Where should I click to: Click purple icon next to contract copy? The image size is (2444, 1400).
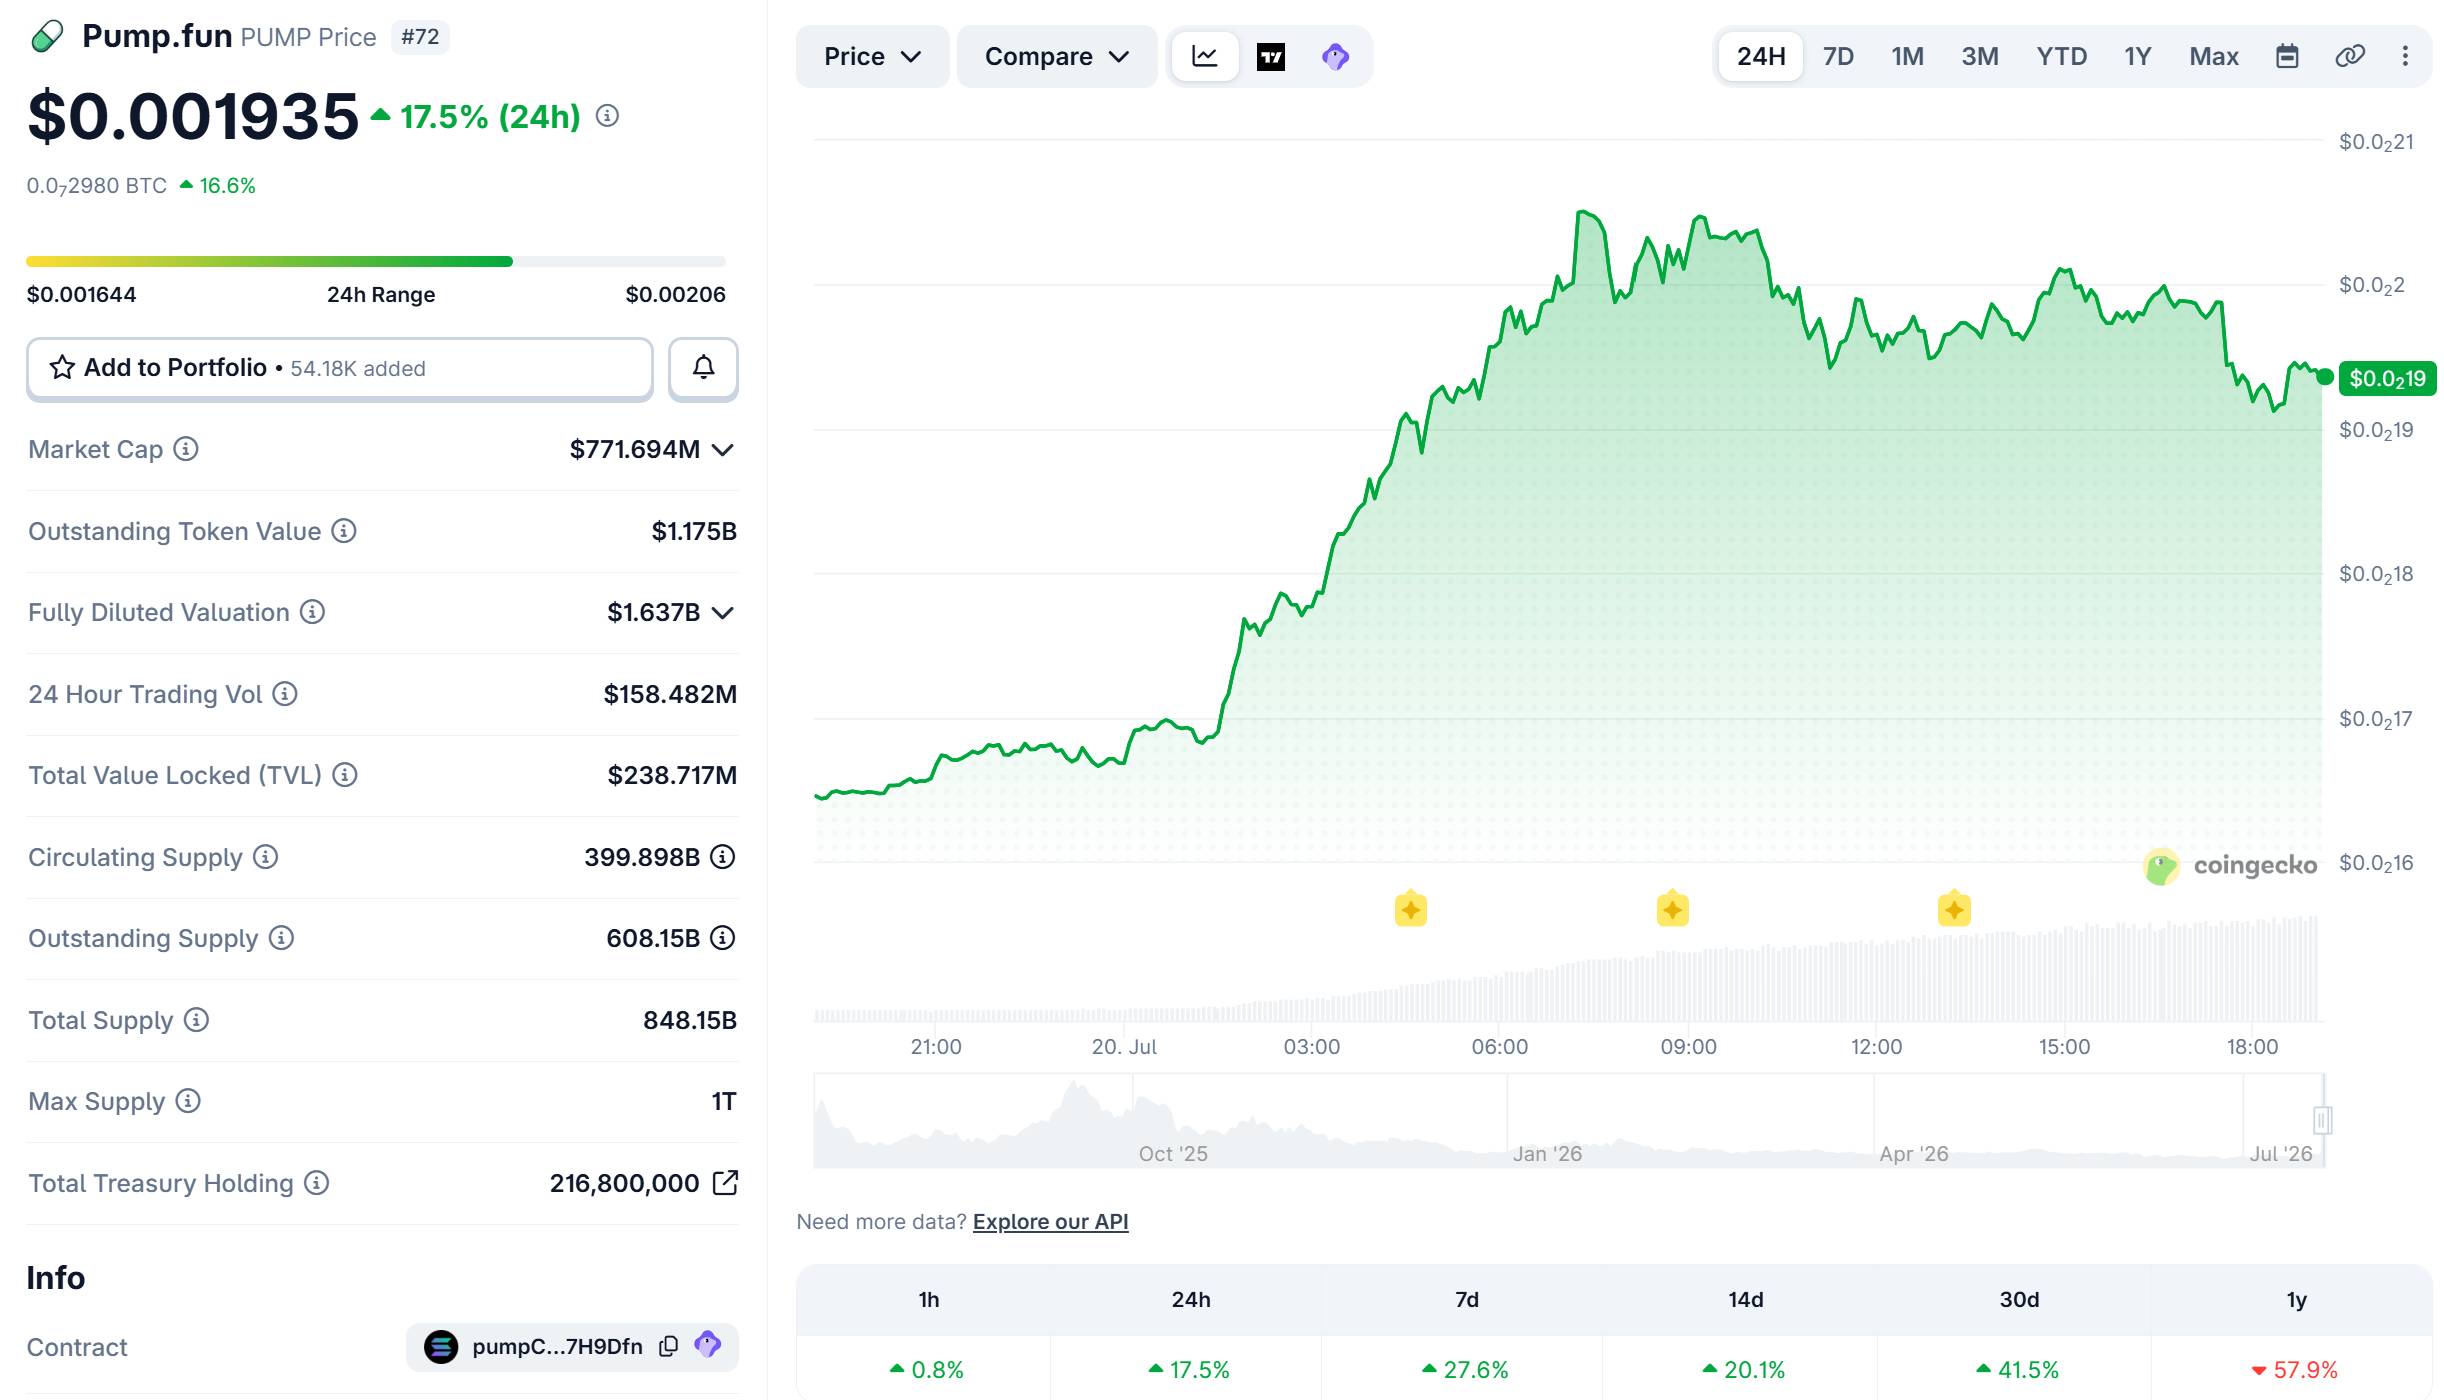coord(708,1345)
